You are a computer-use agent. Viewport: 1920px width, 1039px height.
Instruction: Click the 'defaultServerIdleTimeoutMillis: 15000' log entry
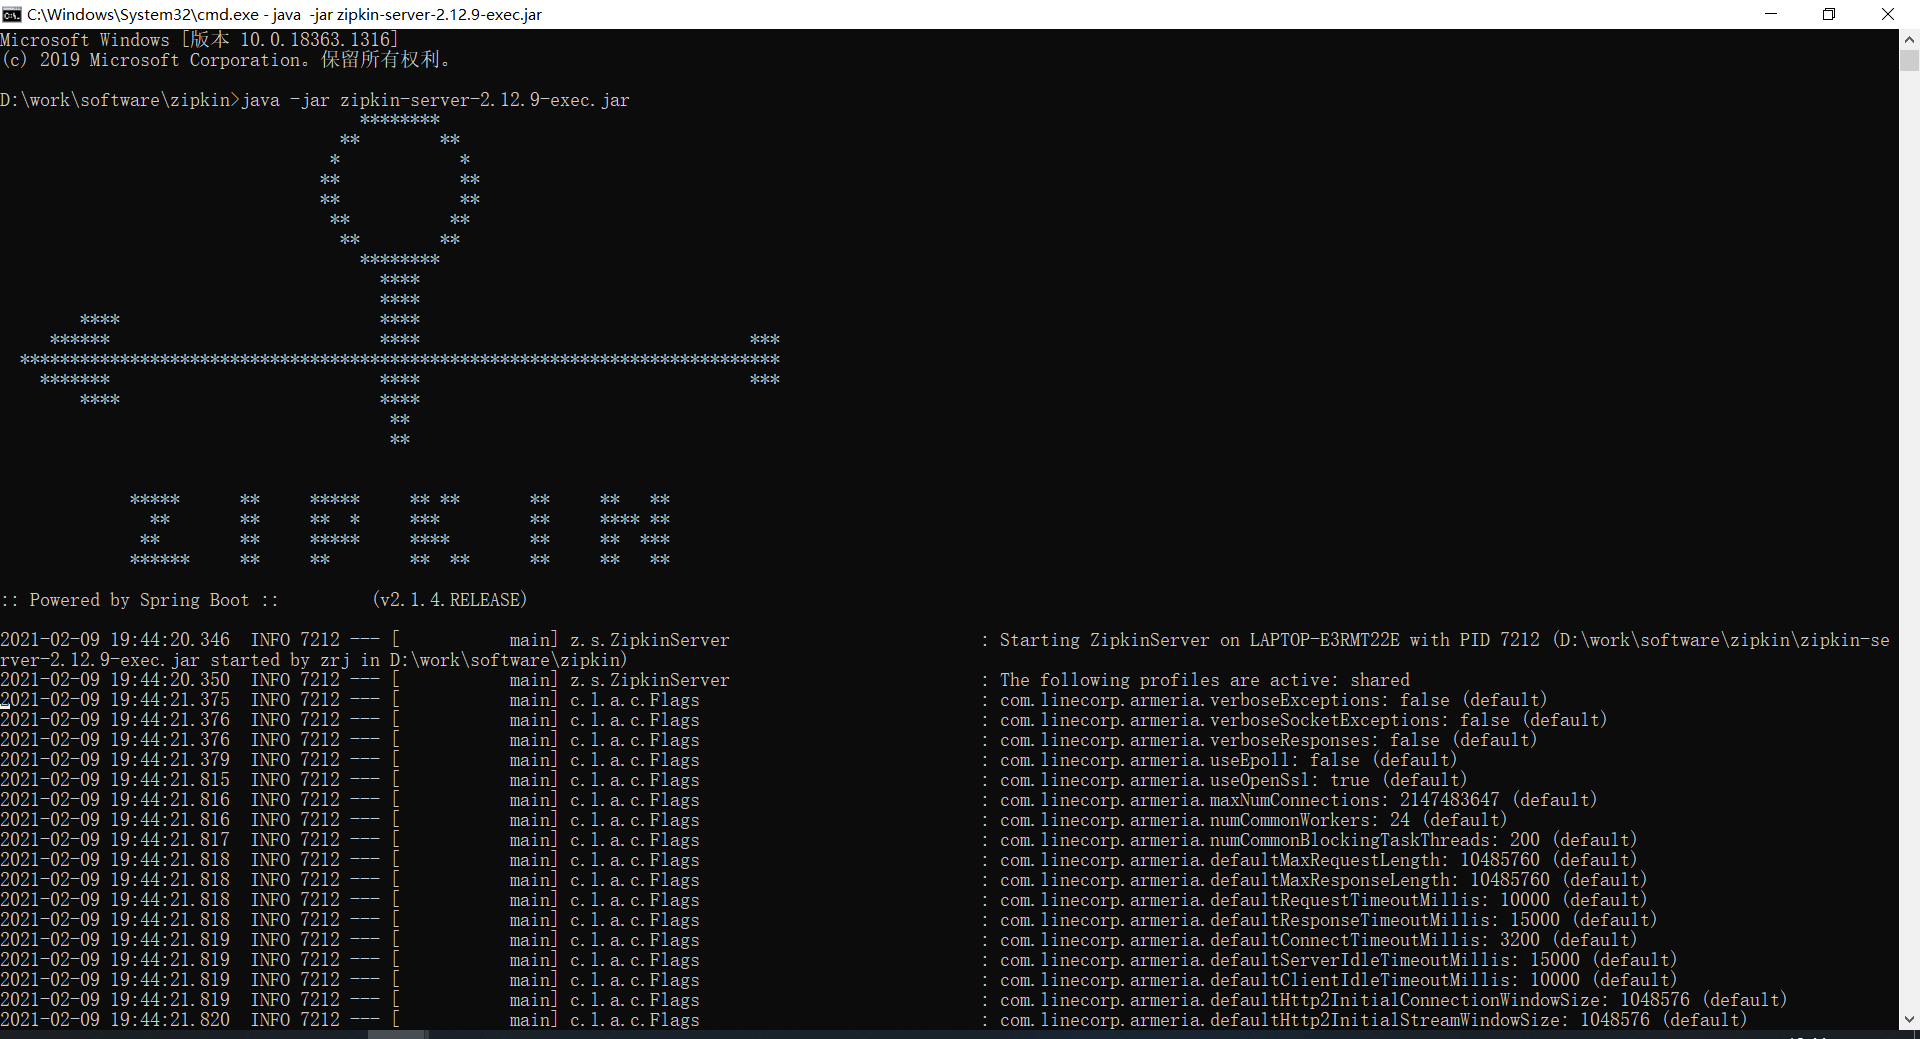pos(1339,960)
